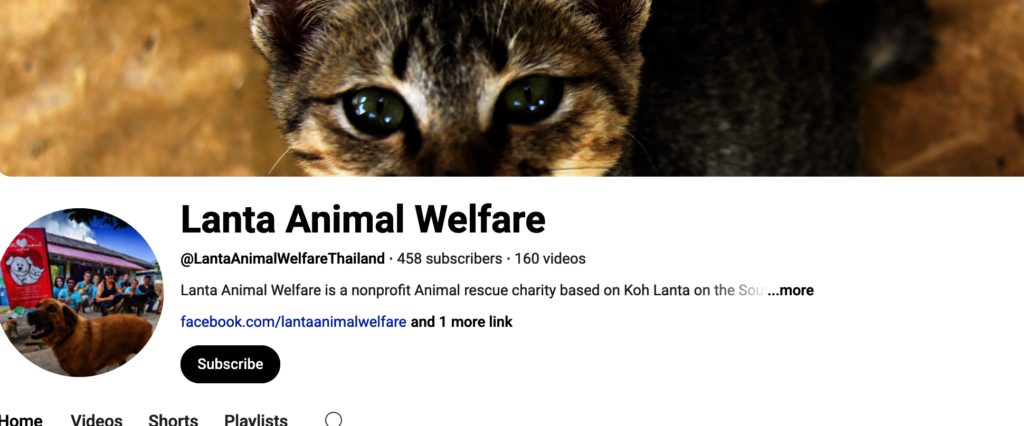Open the Videos tab

[97, 419]
